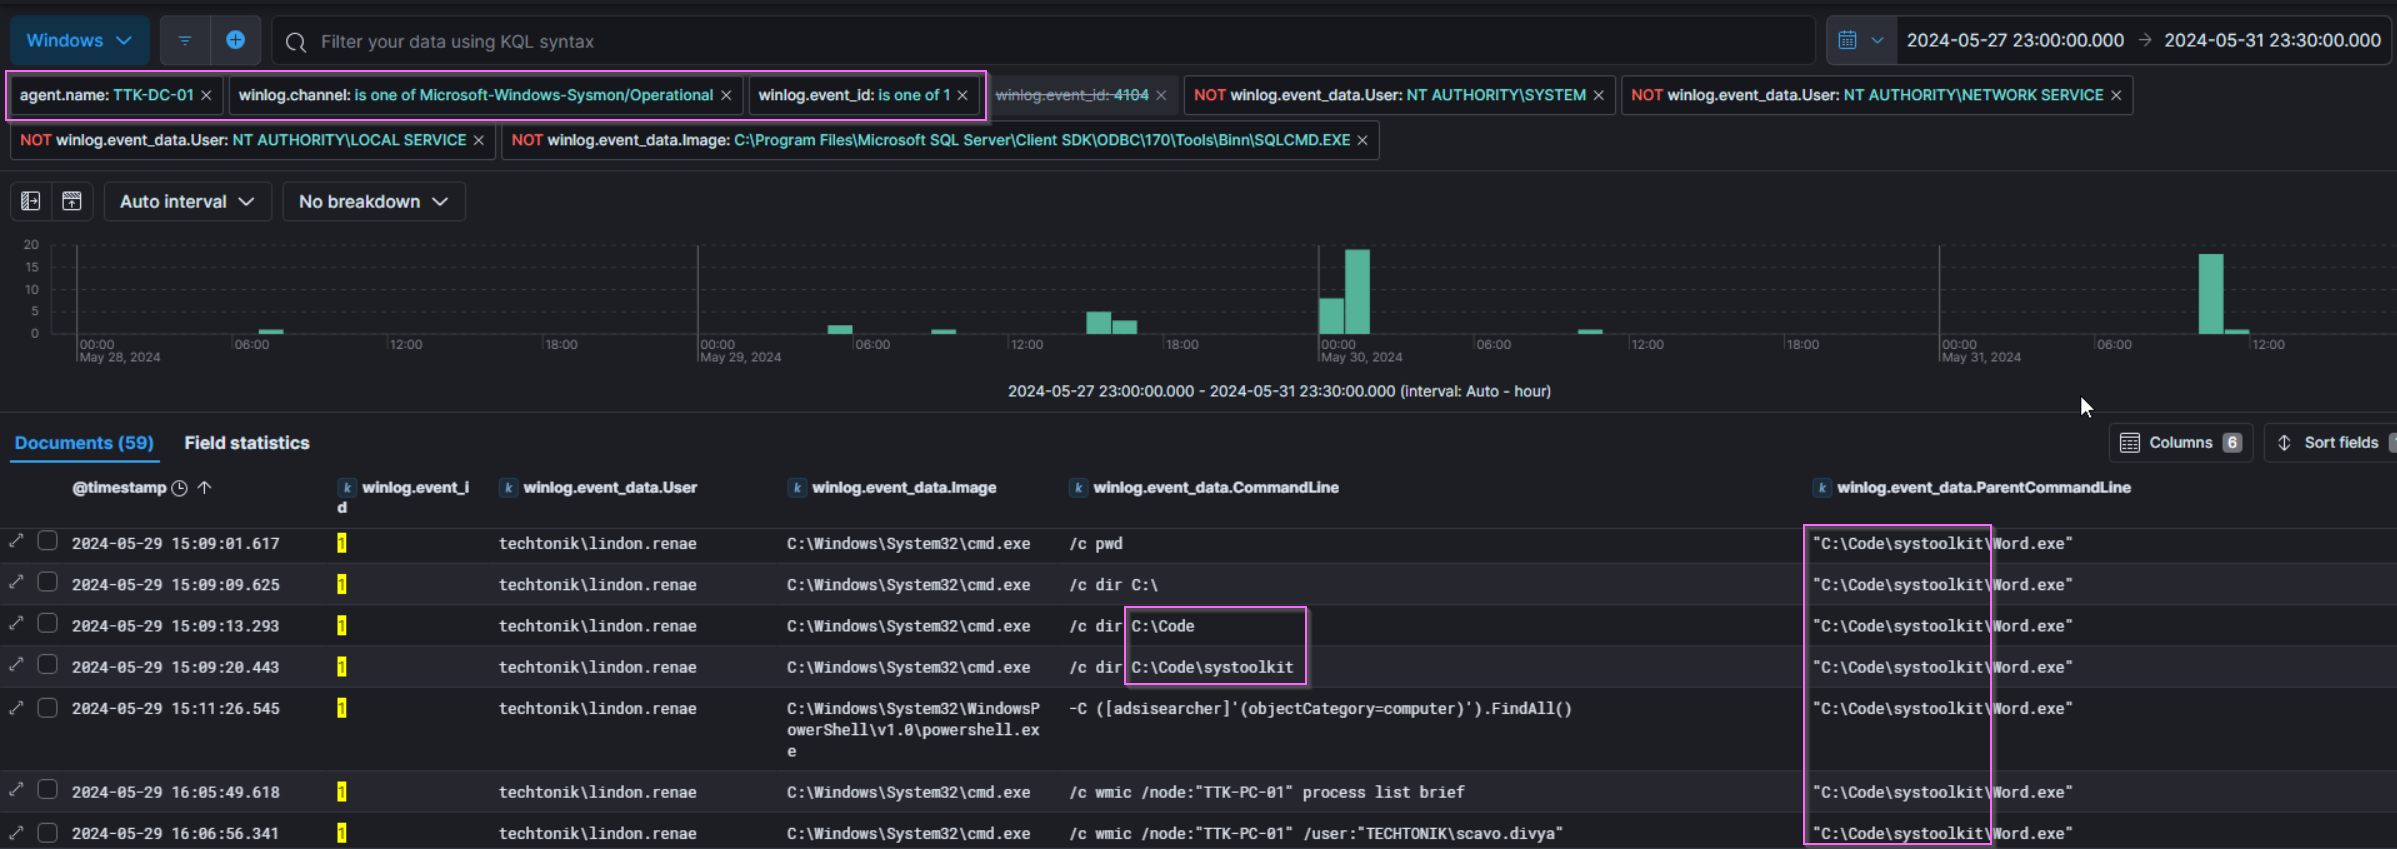The image size is (2397, 849).
Task: Select the checkbox for row 15:09:01.617
Action: tap(47, 542)
